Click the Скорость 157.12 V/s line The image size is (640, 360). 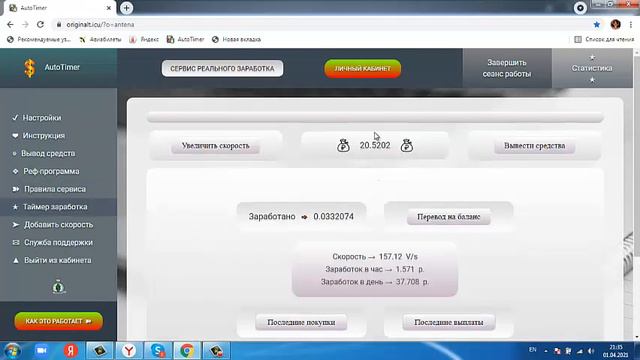[375, 257]
